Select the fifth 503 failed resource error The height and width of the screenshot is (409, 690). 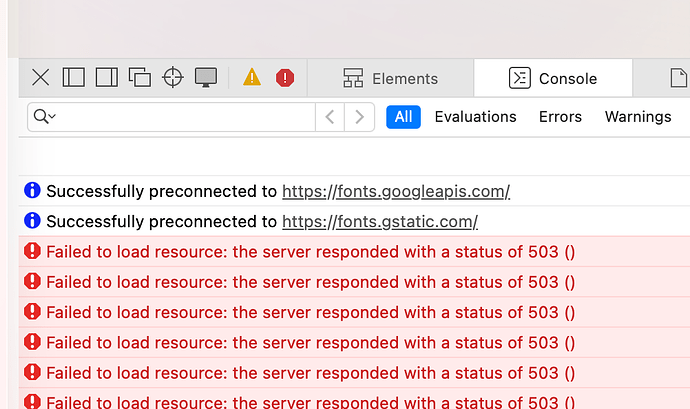(354, 373)
